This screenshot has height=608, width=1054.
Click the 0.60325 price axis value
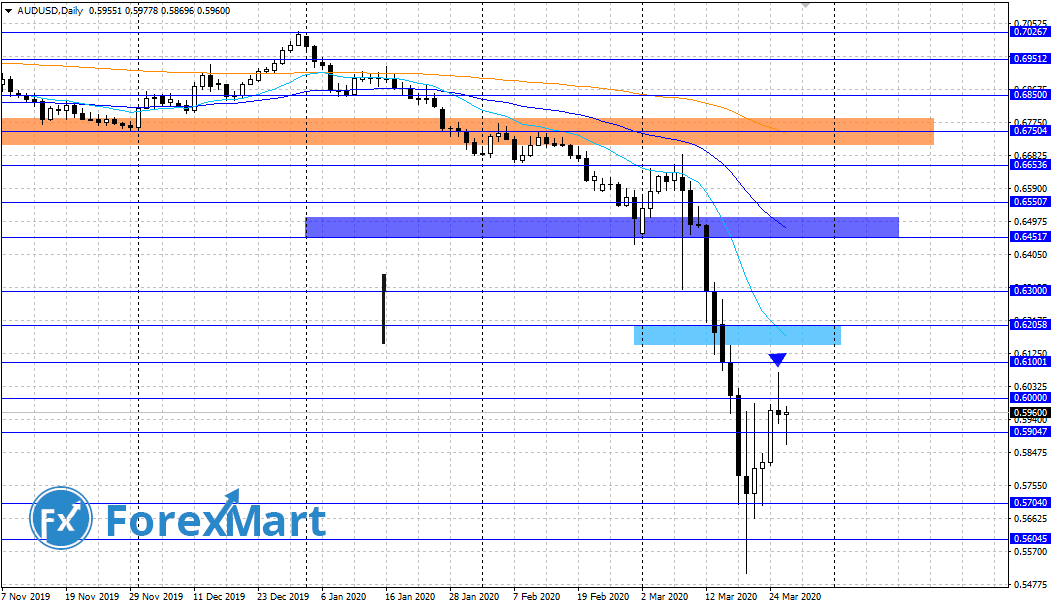[1030, 387]
